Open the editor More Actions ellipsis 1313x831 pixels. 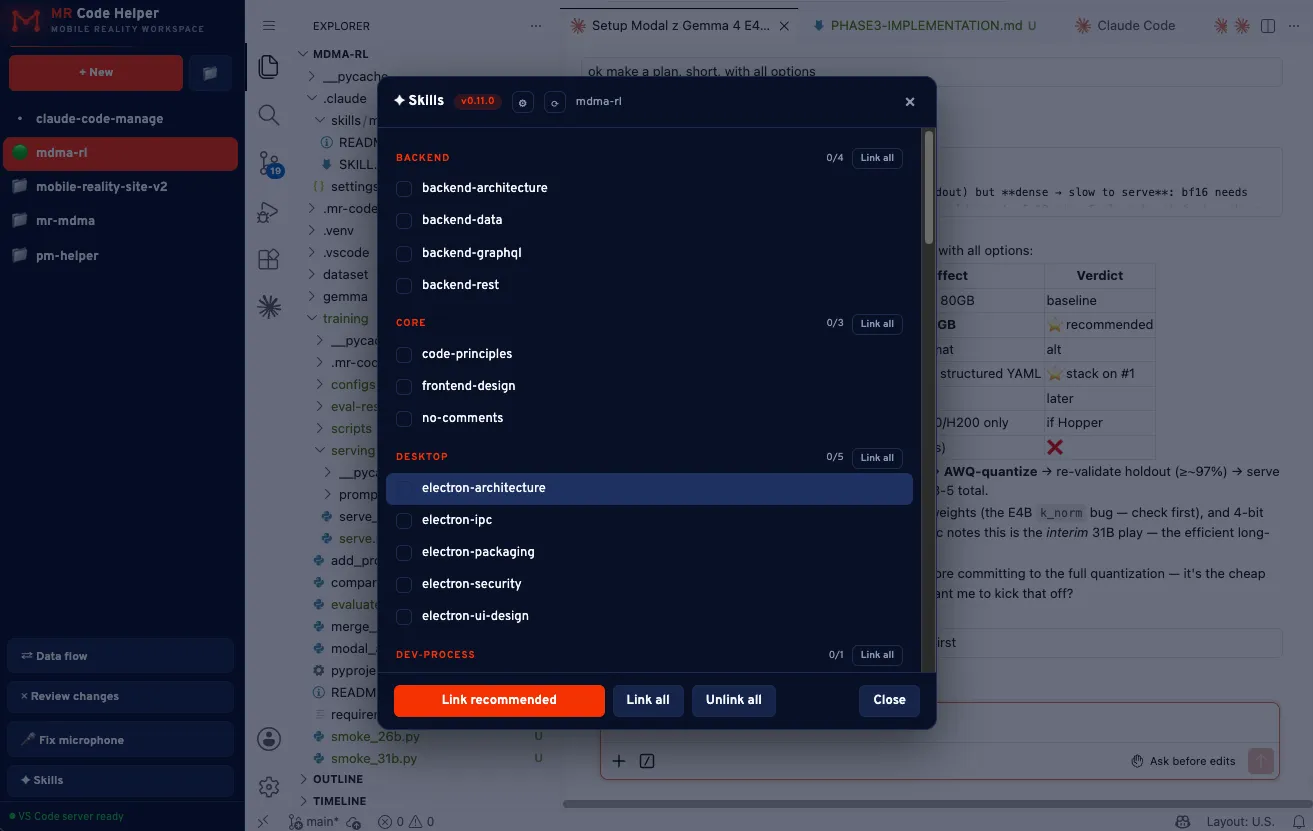pos(1295,26)
